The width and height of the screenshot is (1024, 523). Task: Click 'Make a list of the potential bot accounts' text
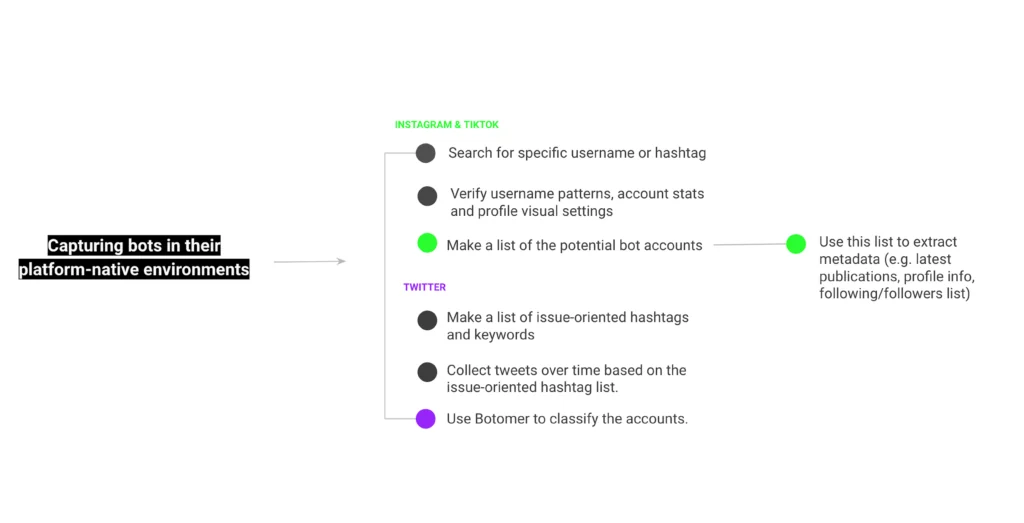tap(575, 246)
